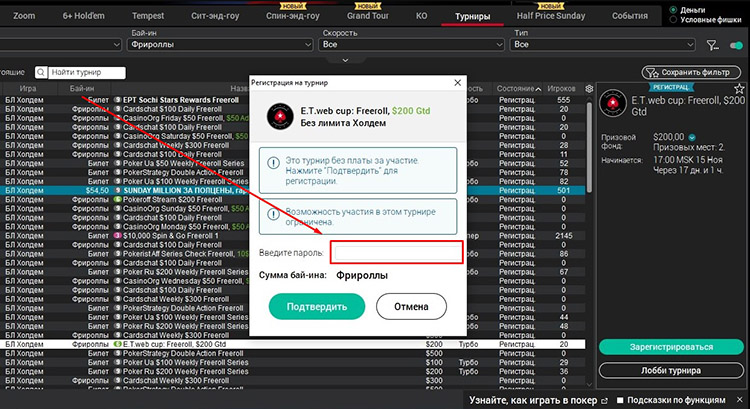
Task: Select CasinoOrg Monday $50 Freeroll row
Action: 292,227
